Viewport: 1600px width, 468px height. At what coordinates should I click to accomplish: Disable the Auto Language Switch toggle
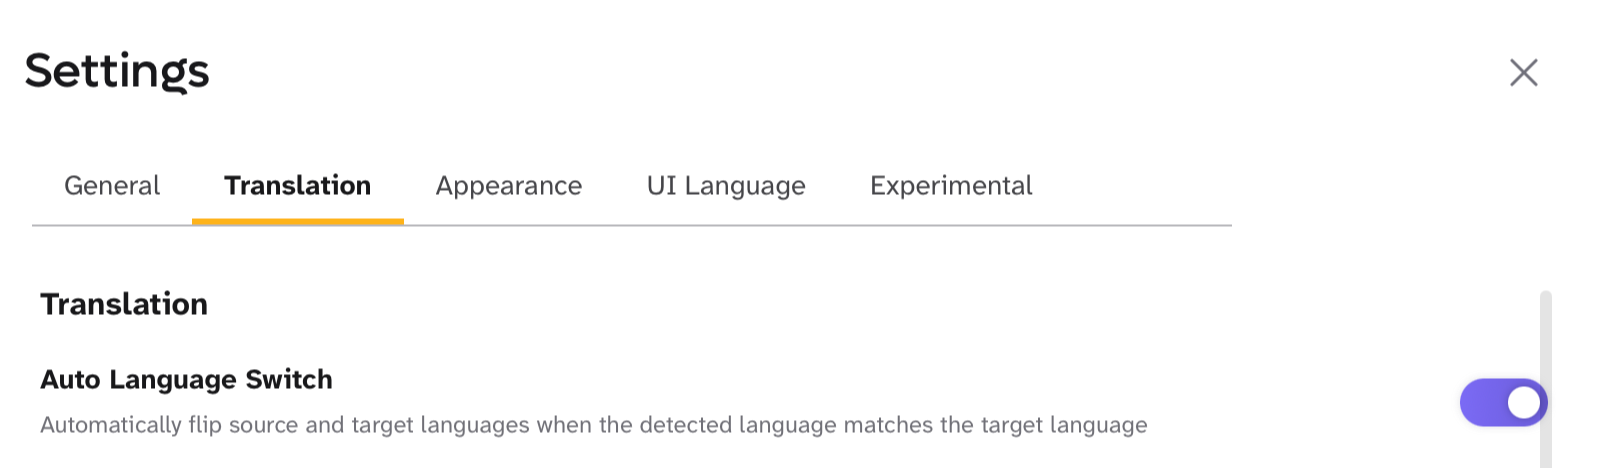pyautogui.click(x=1503, y=402)
